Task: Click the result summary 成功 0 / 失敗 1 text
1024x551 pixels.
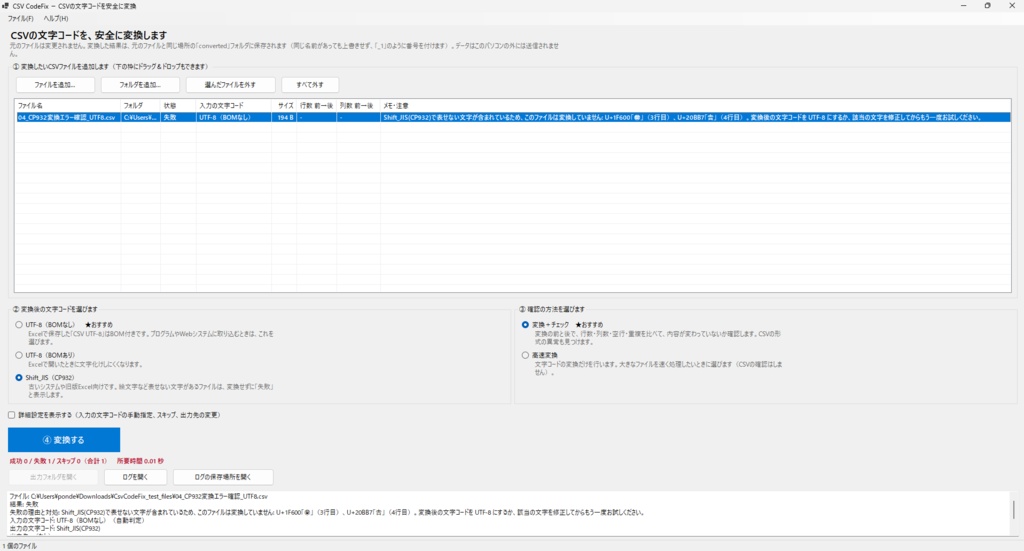Action: pos(58,461)
